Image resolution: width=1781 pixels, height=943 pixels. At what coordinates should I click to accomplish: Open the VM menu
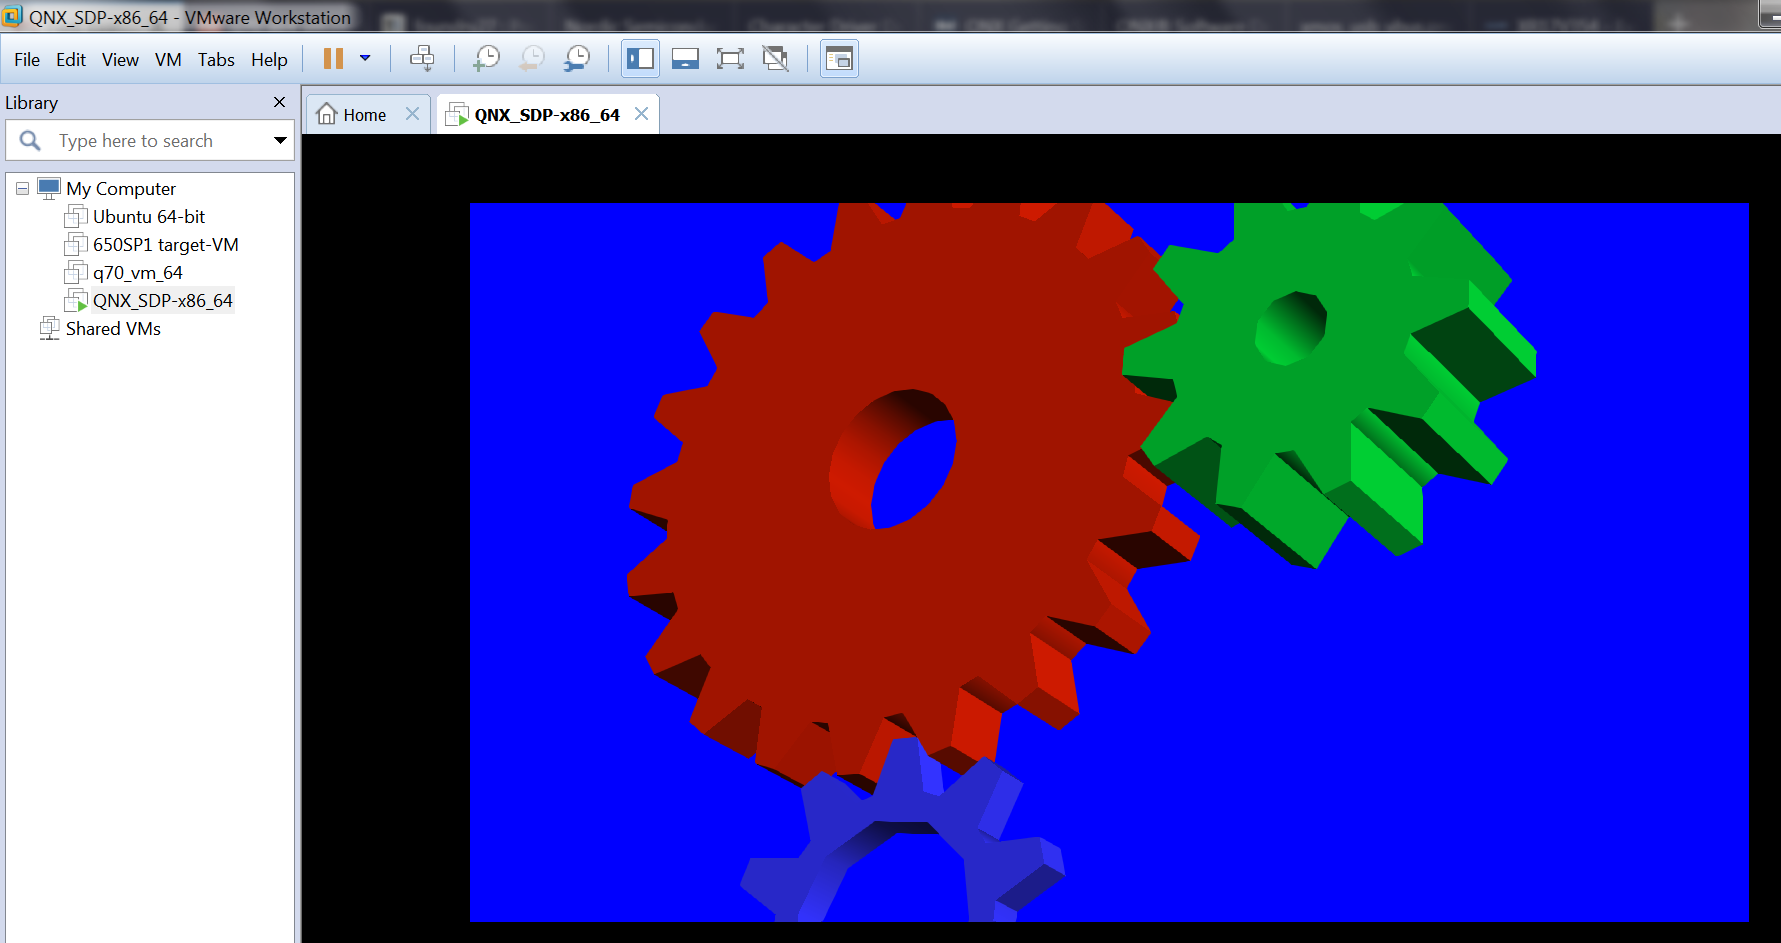point(168,60)
